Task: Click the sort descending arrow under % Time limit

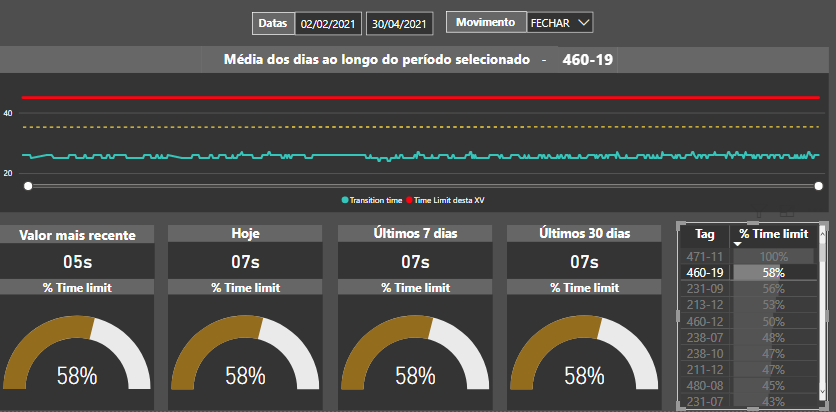Action: click(738, 244)
